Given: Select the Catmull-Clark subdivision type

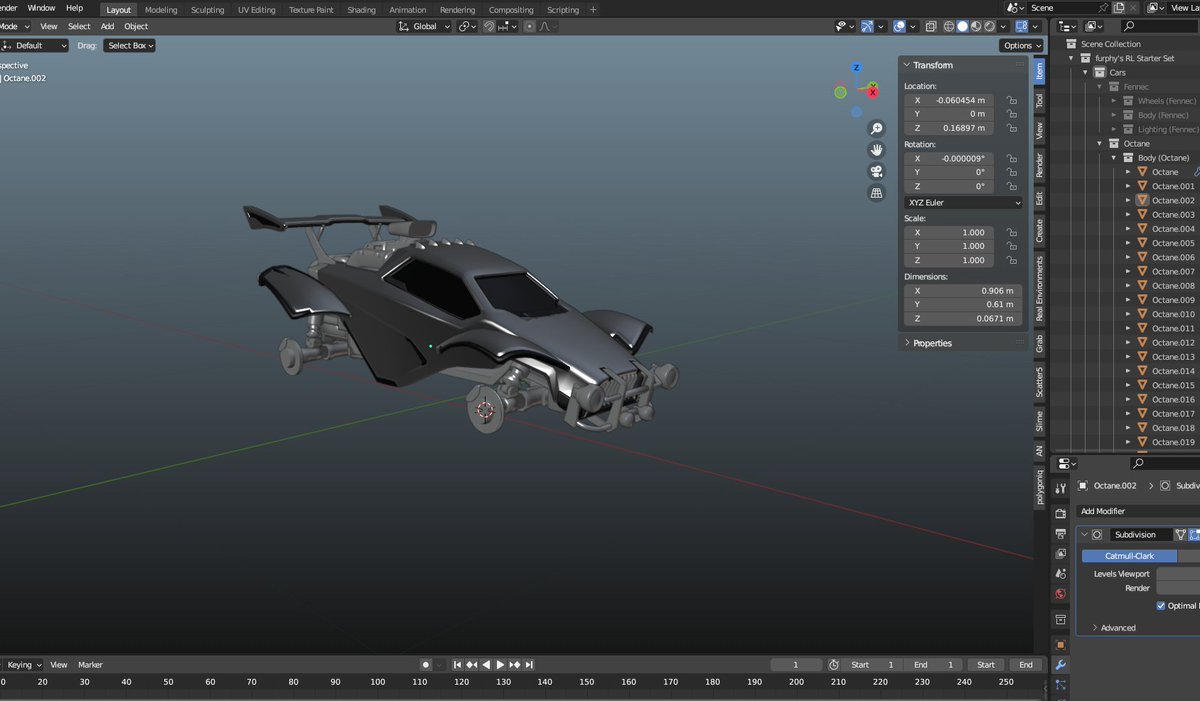Looking at the screenshot, I should (1129, 556).
